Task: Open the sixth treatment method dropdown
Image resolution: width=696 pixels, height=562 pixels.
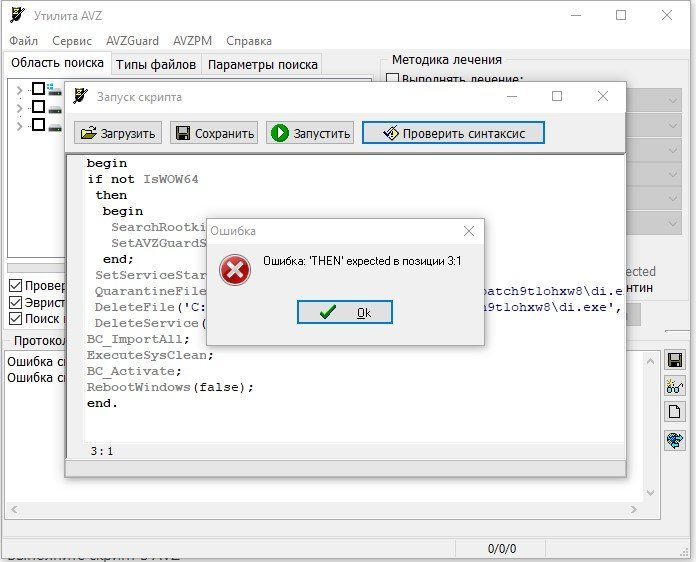Action: coord(672,223)
